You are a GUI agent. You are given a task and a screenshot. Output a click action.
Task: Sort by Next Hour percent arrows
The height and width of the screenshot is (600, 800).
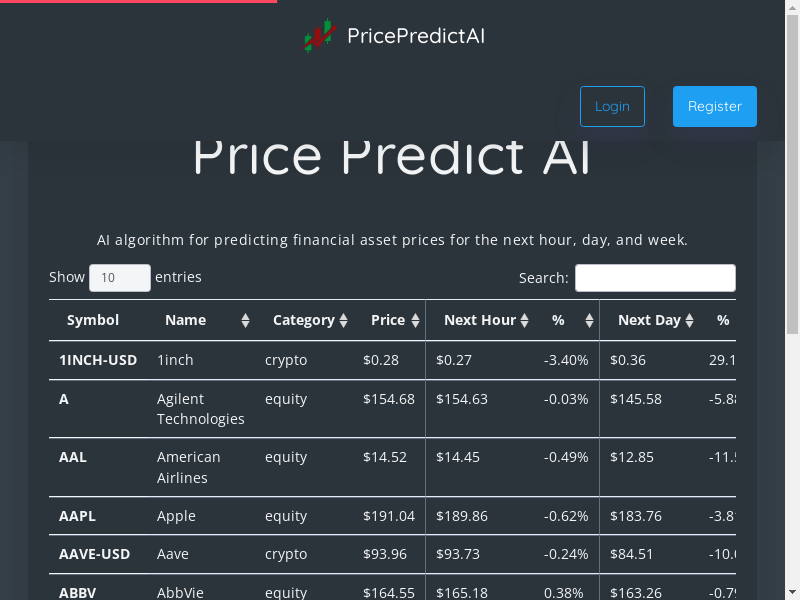(x=590, y=321)
